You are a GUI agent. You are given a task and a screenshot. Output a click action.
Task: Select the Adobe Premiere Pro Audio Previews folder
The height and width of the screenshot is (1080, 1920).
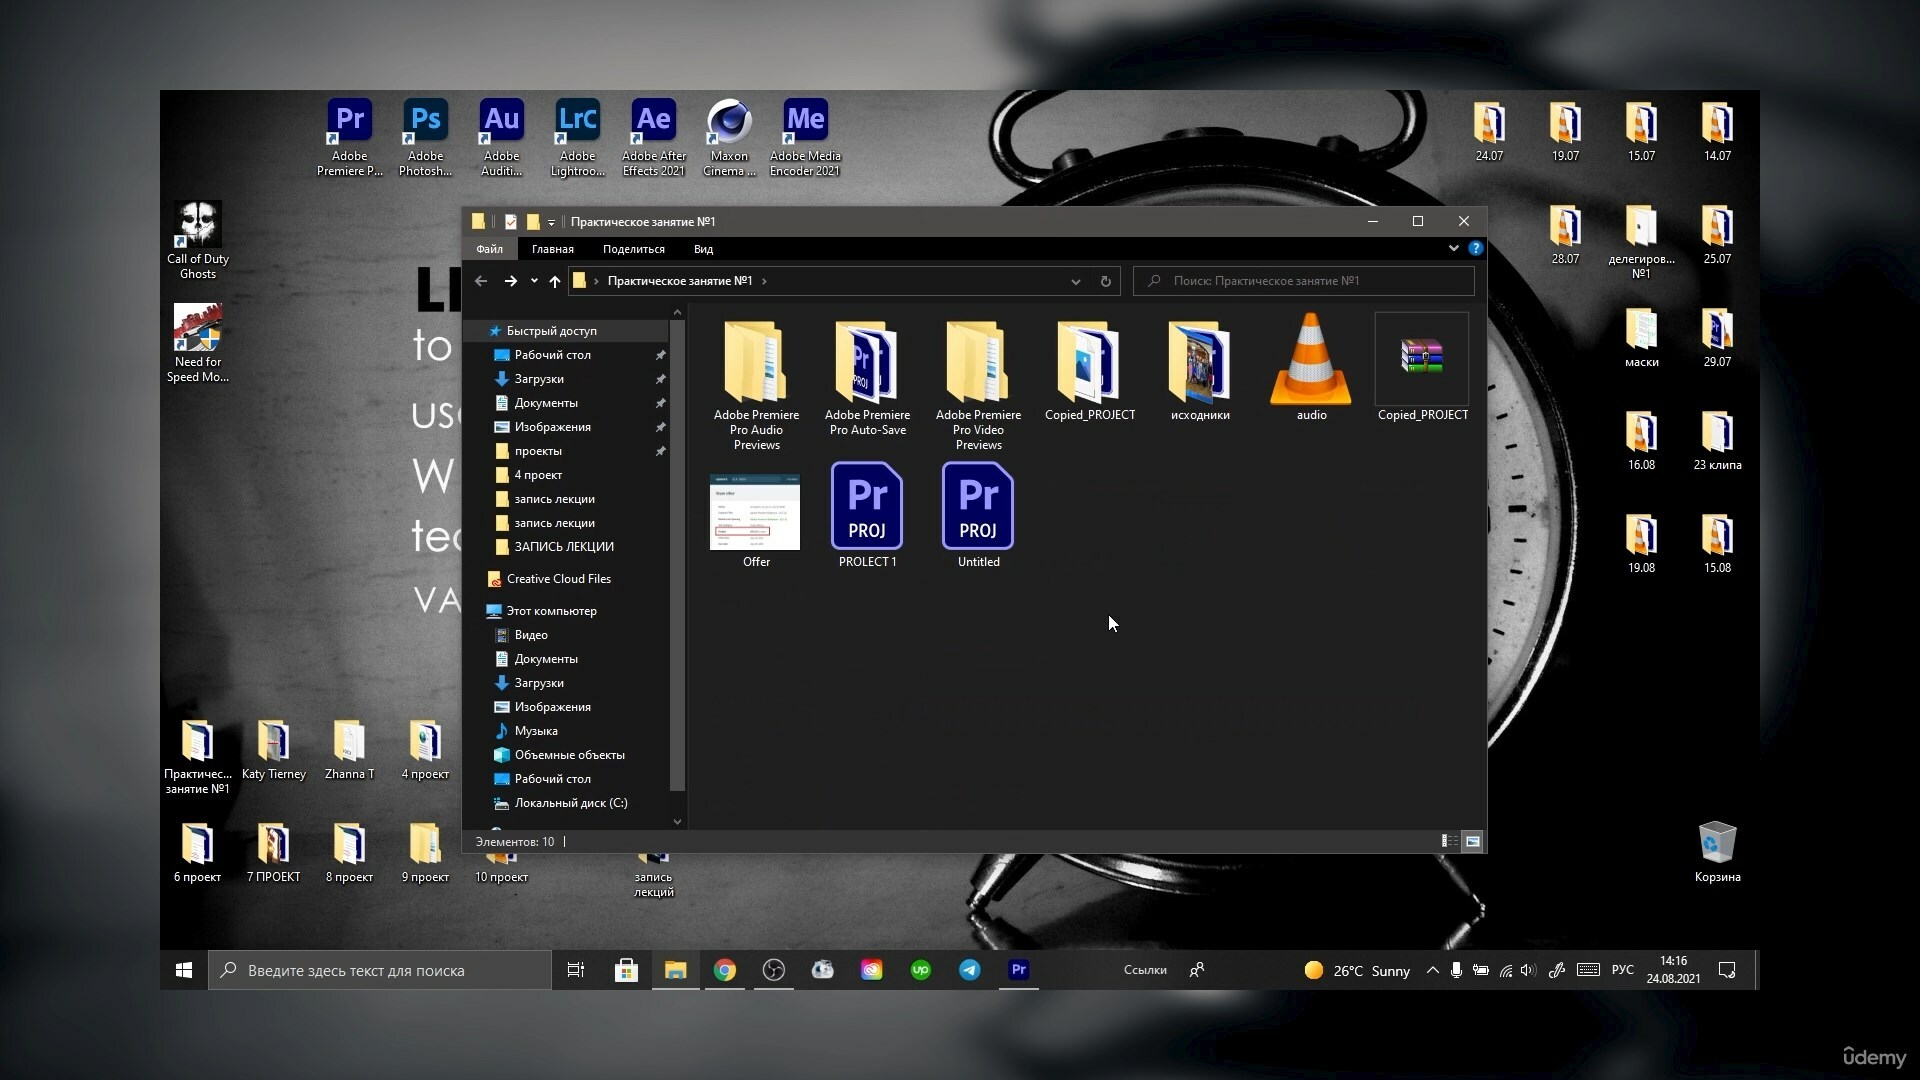coord(756,385)
